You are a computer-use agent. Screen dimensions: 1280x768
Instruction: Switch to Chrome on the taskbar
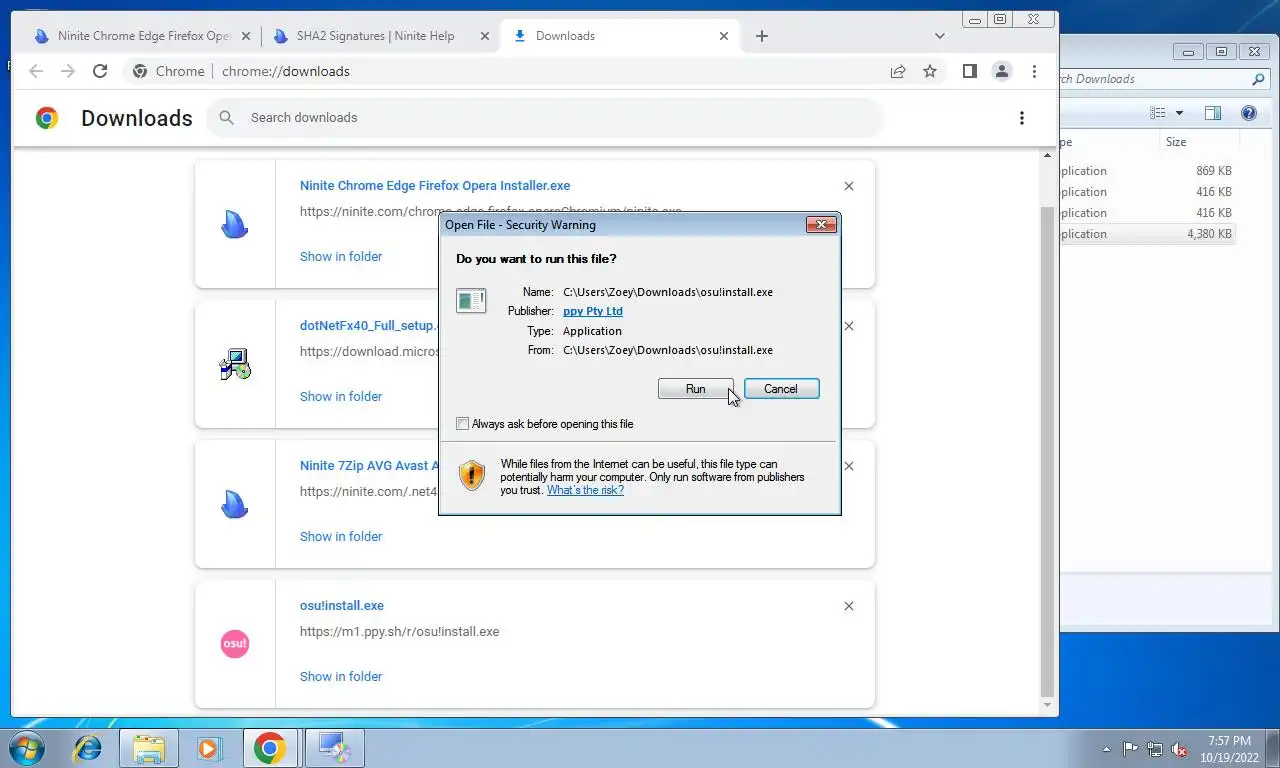270,748
